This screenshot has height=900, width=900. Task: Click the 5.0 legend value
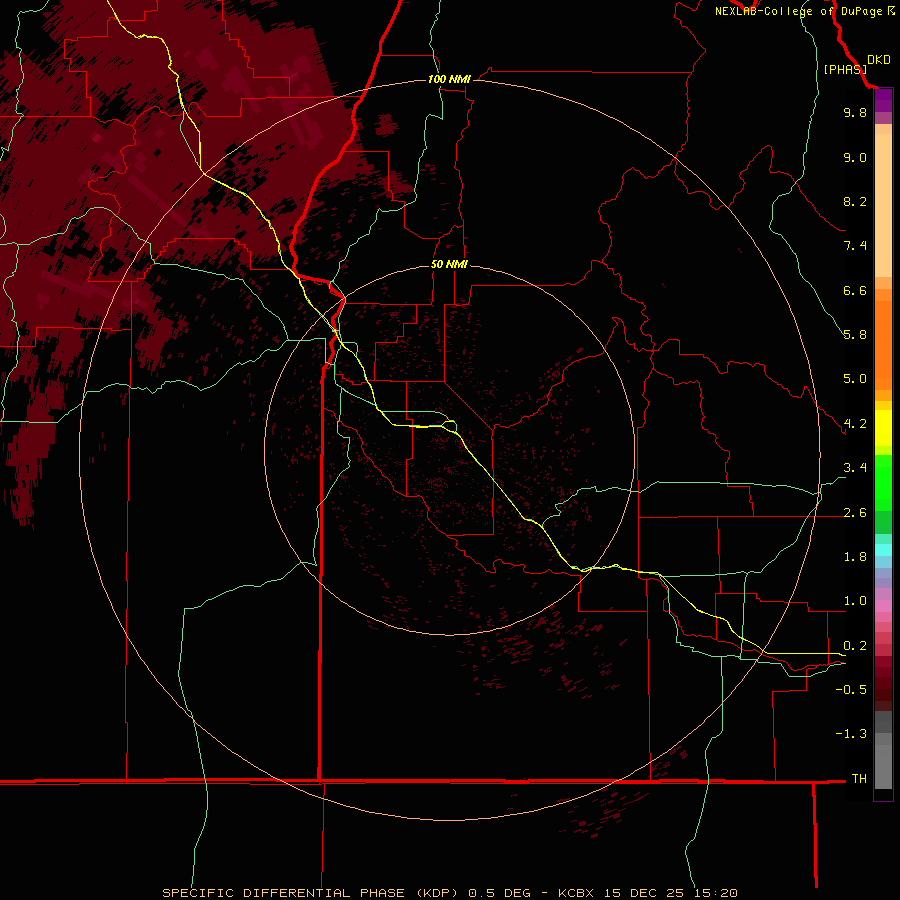pos(855,379)
